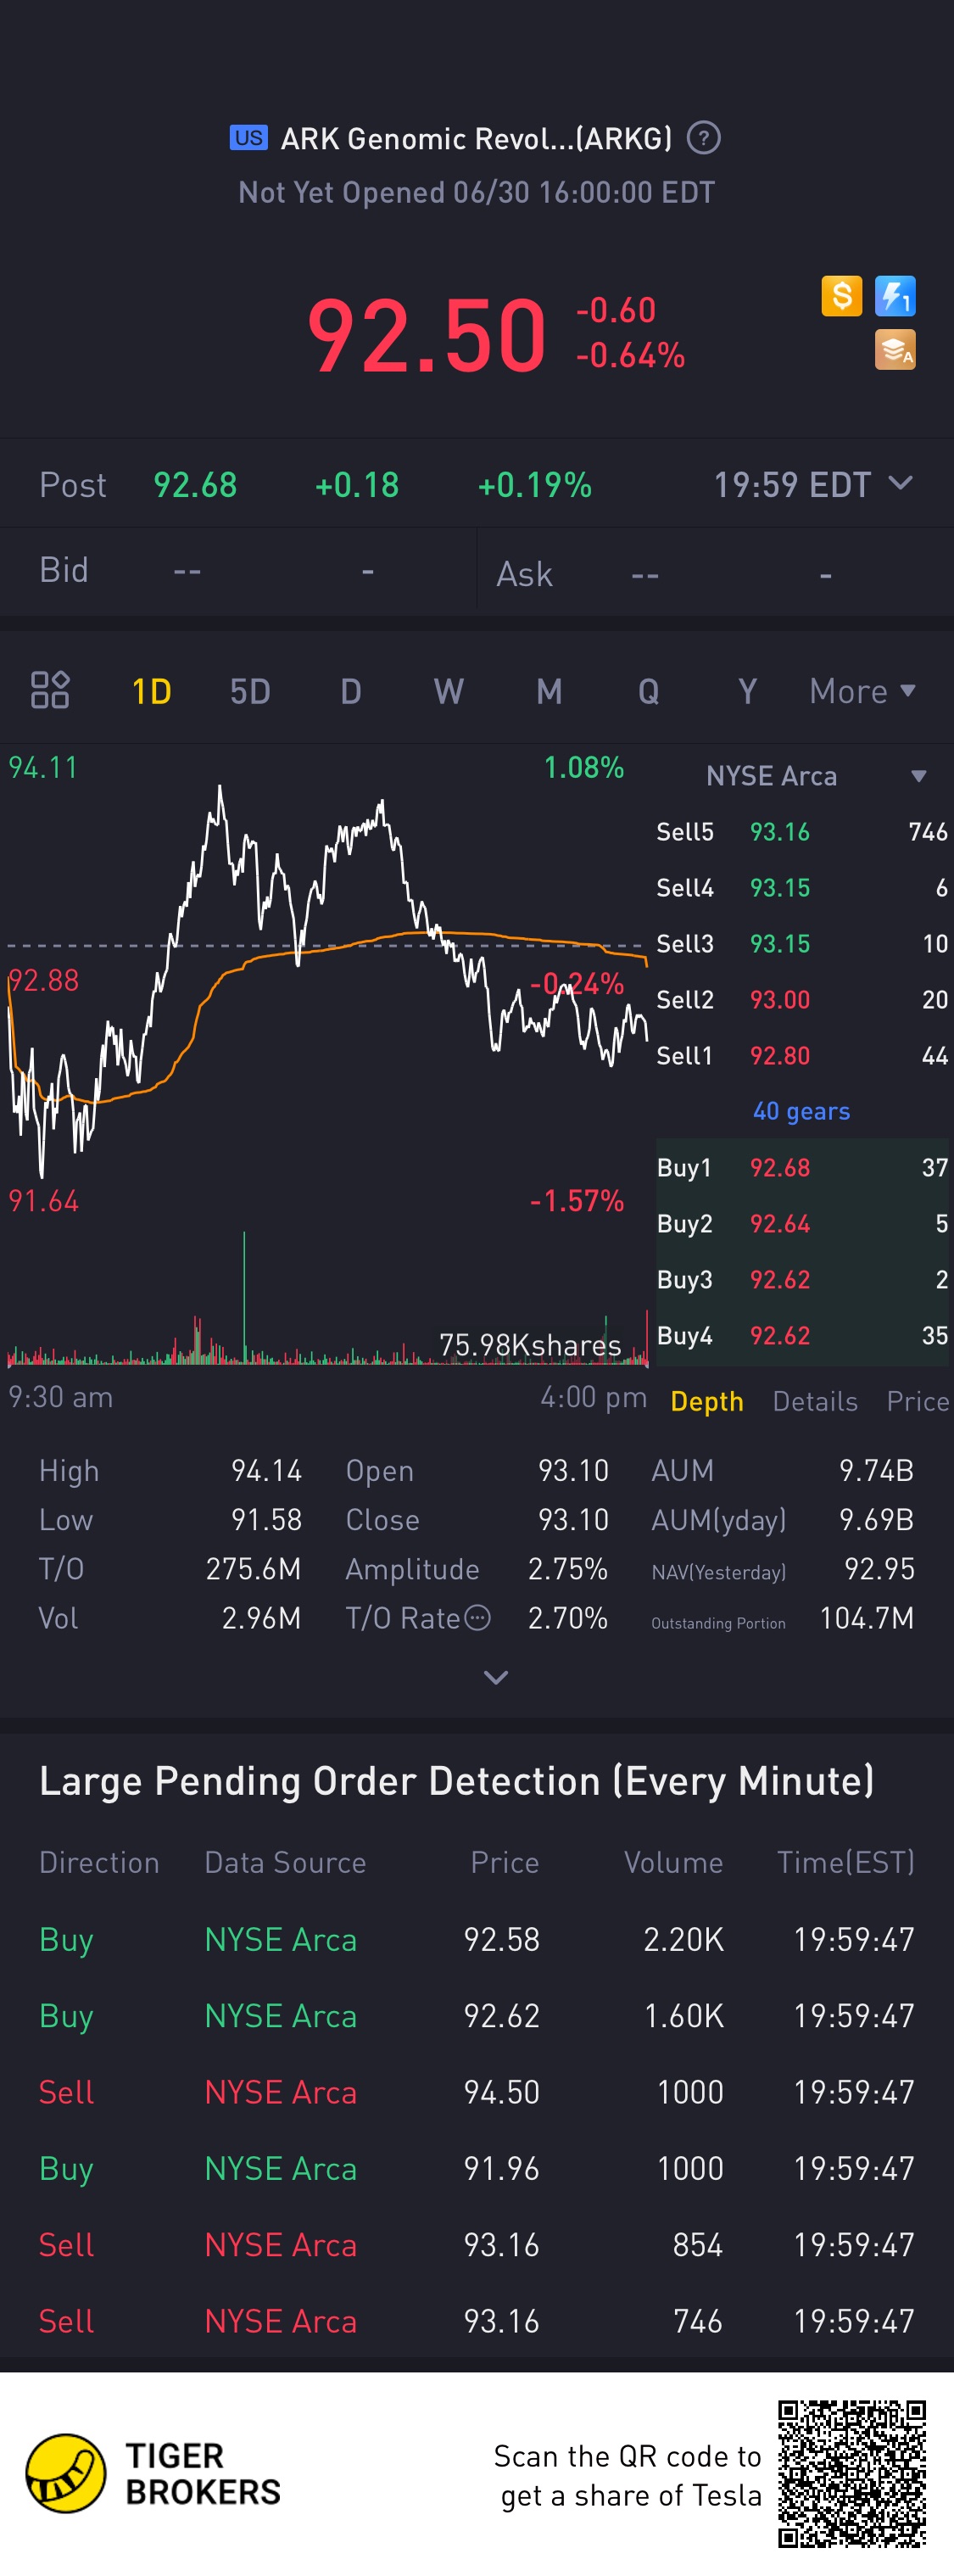Viewport: 954px width, 2576px height.
Task: Tap the AUM value 9.74B
Action: [x=876, y=1471]
